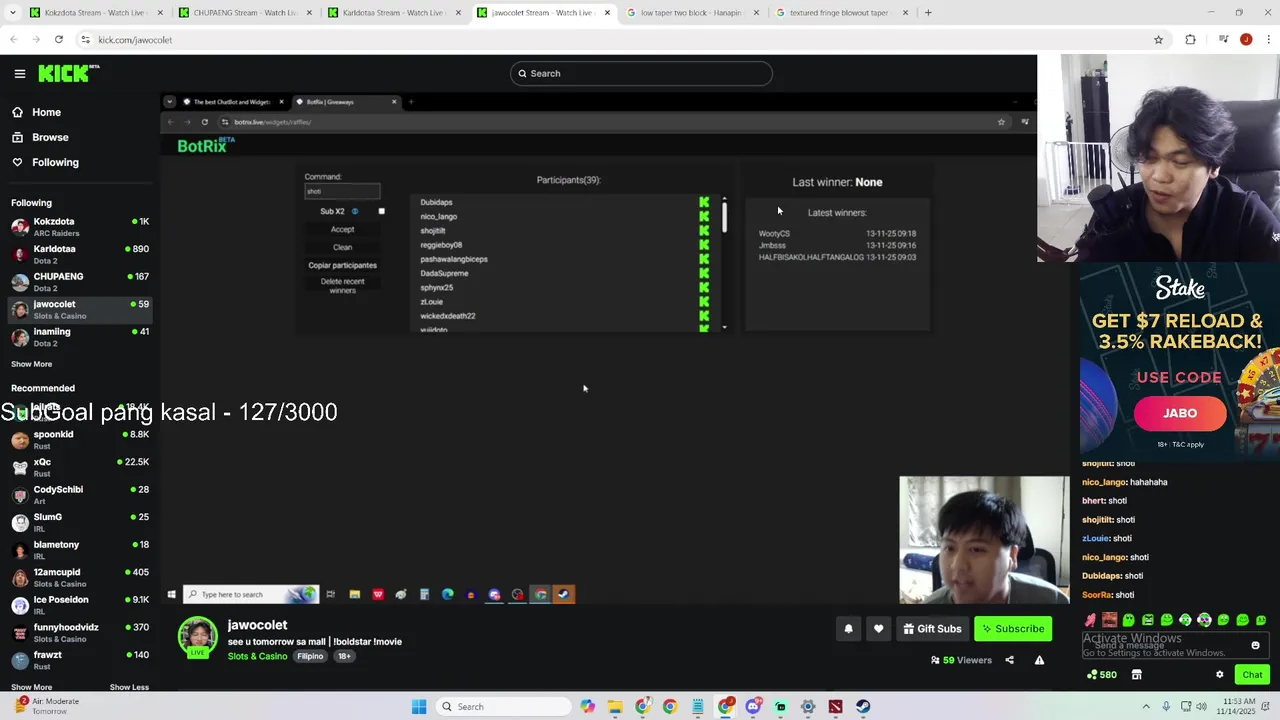Open the Kick logo homepage link
The width and height of the screenshot is (1280, 720).
pyautogui.click(x=69, y=73)
